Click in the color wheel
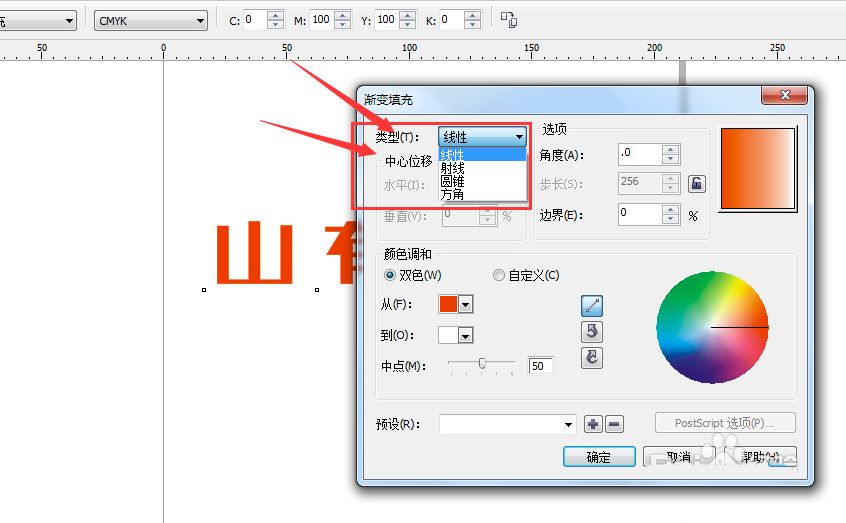846x523 pixels. 712,327
